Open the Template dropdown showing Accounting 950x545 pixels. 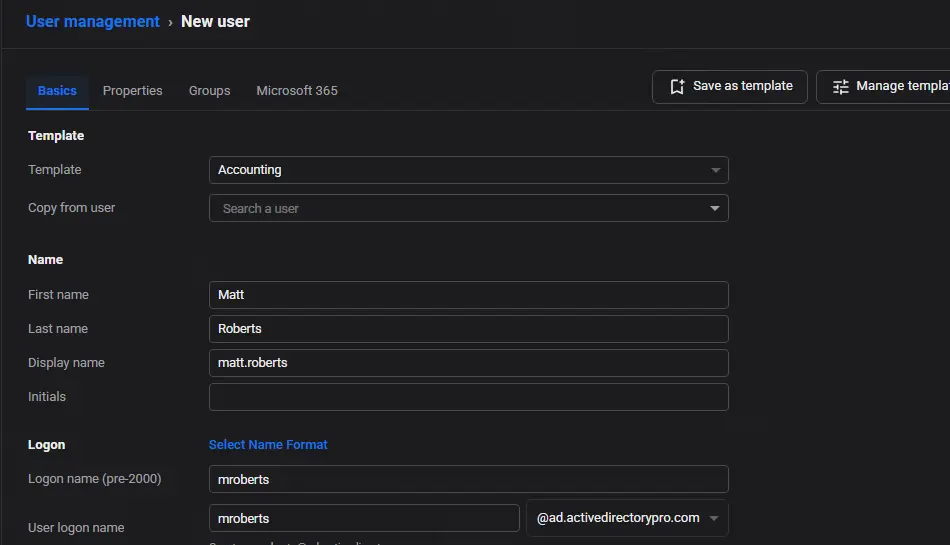point(468,170)
